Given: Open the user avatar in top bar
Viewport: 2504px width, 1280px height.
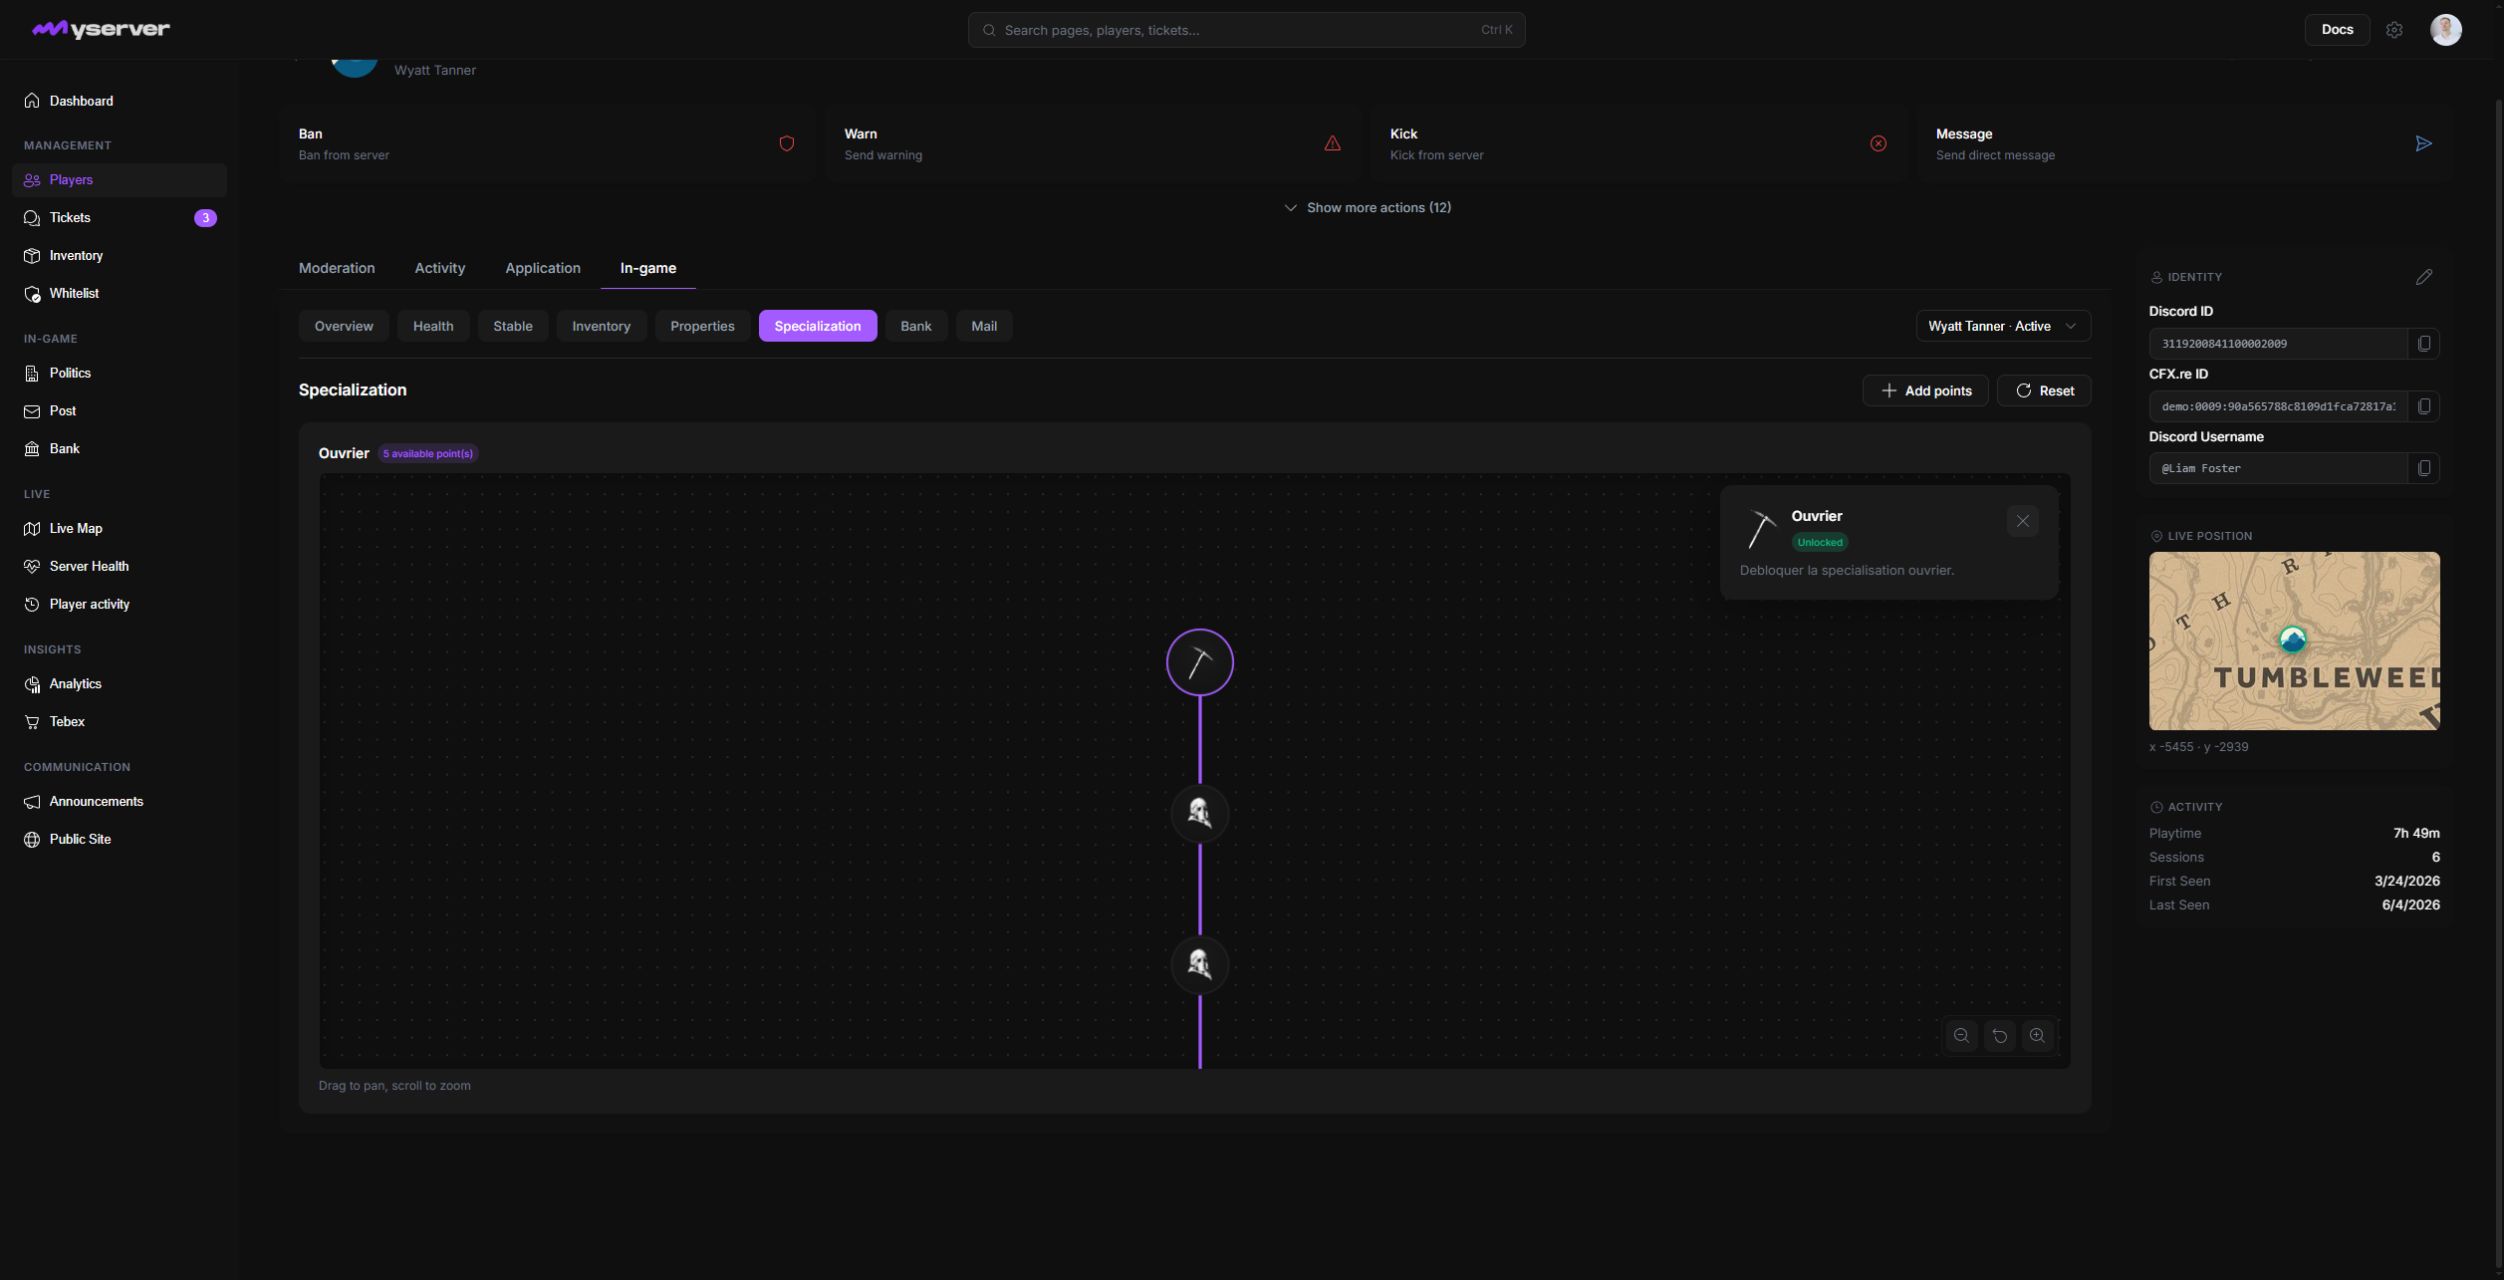Looking at the screenshot, I should point(2446,30).
